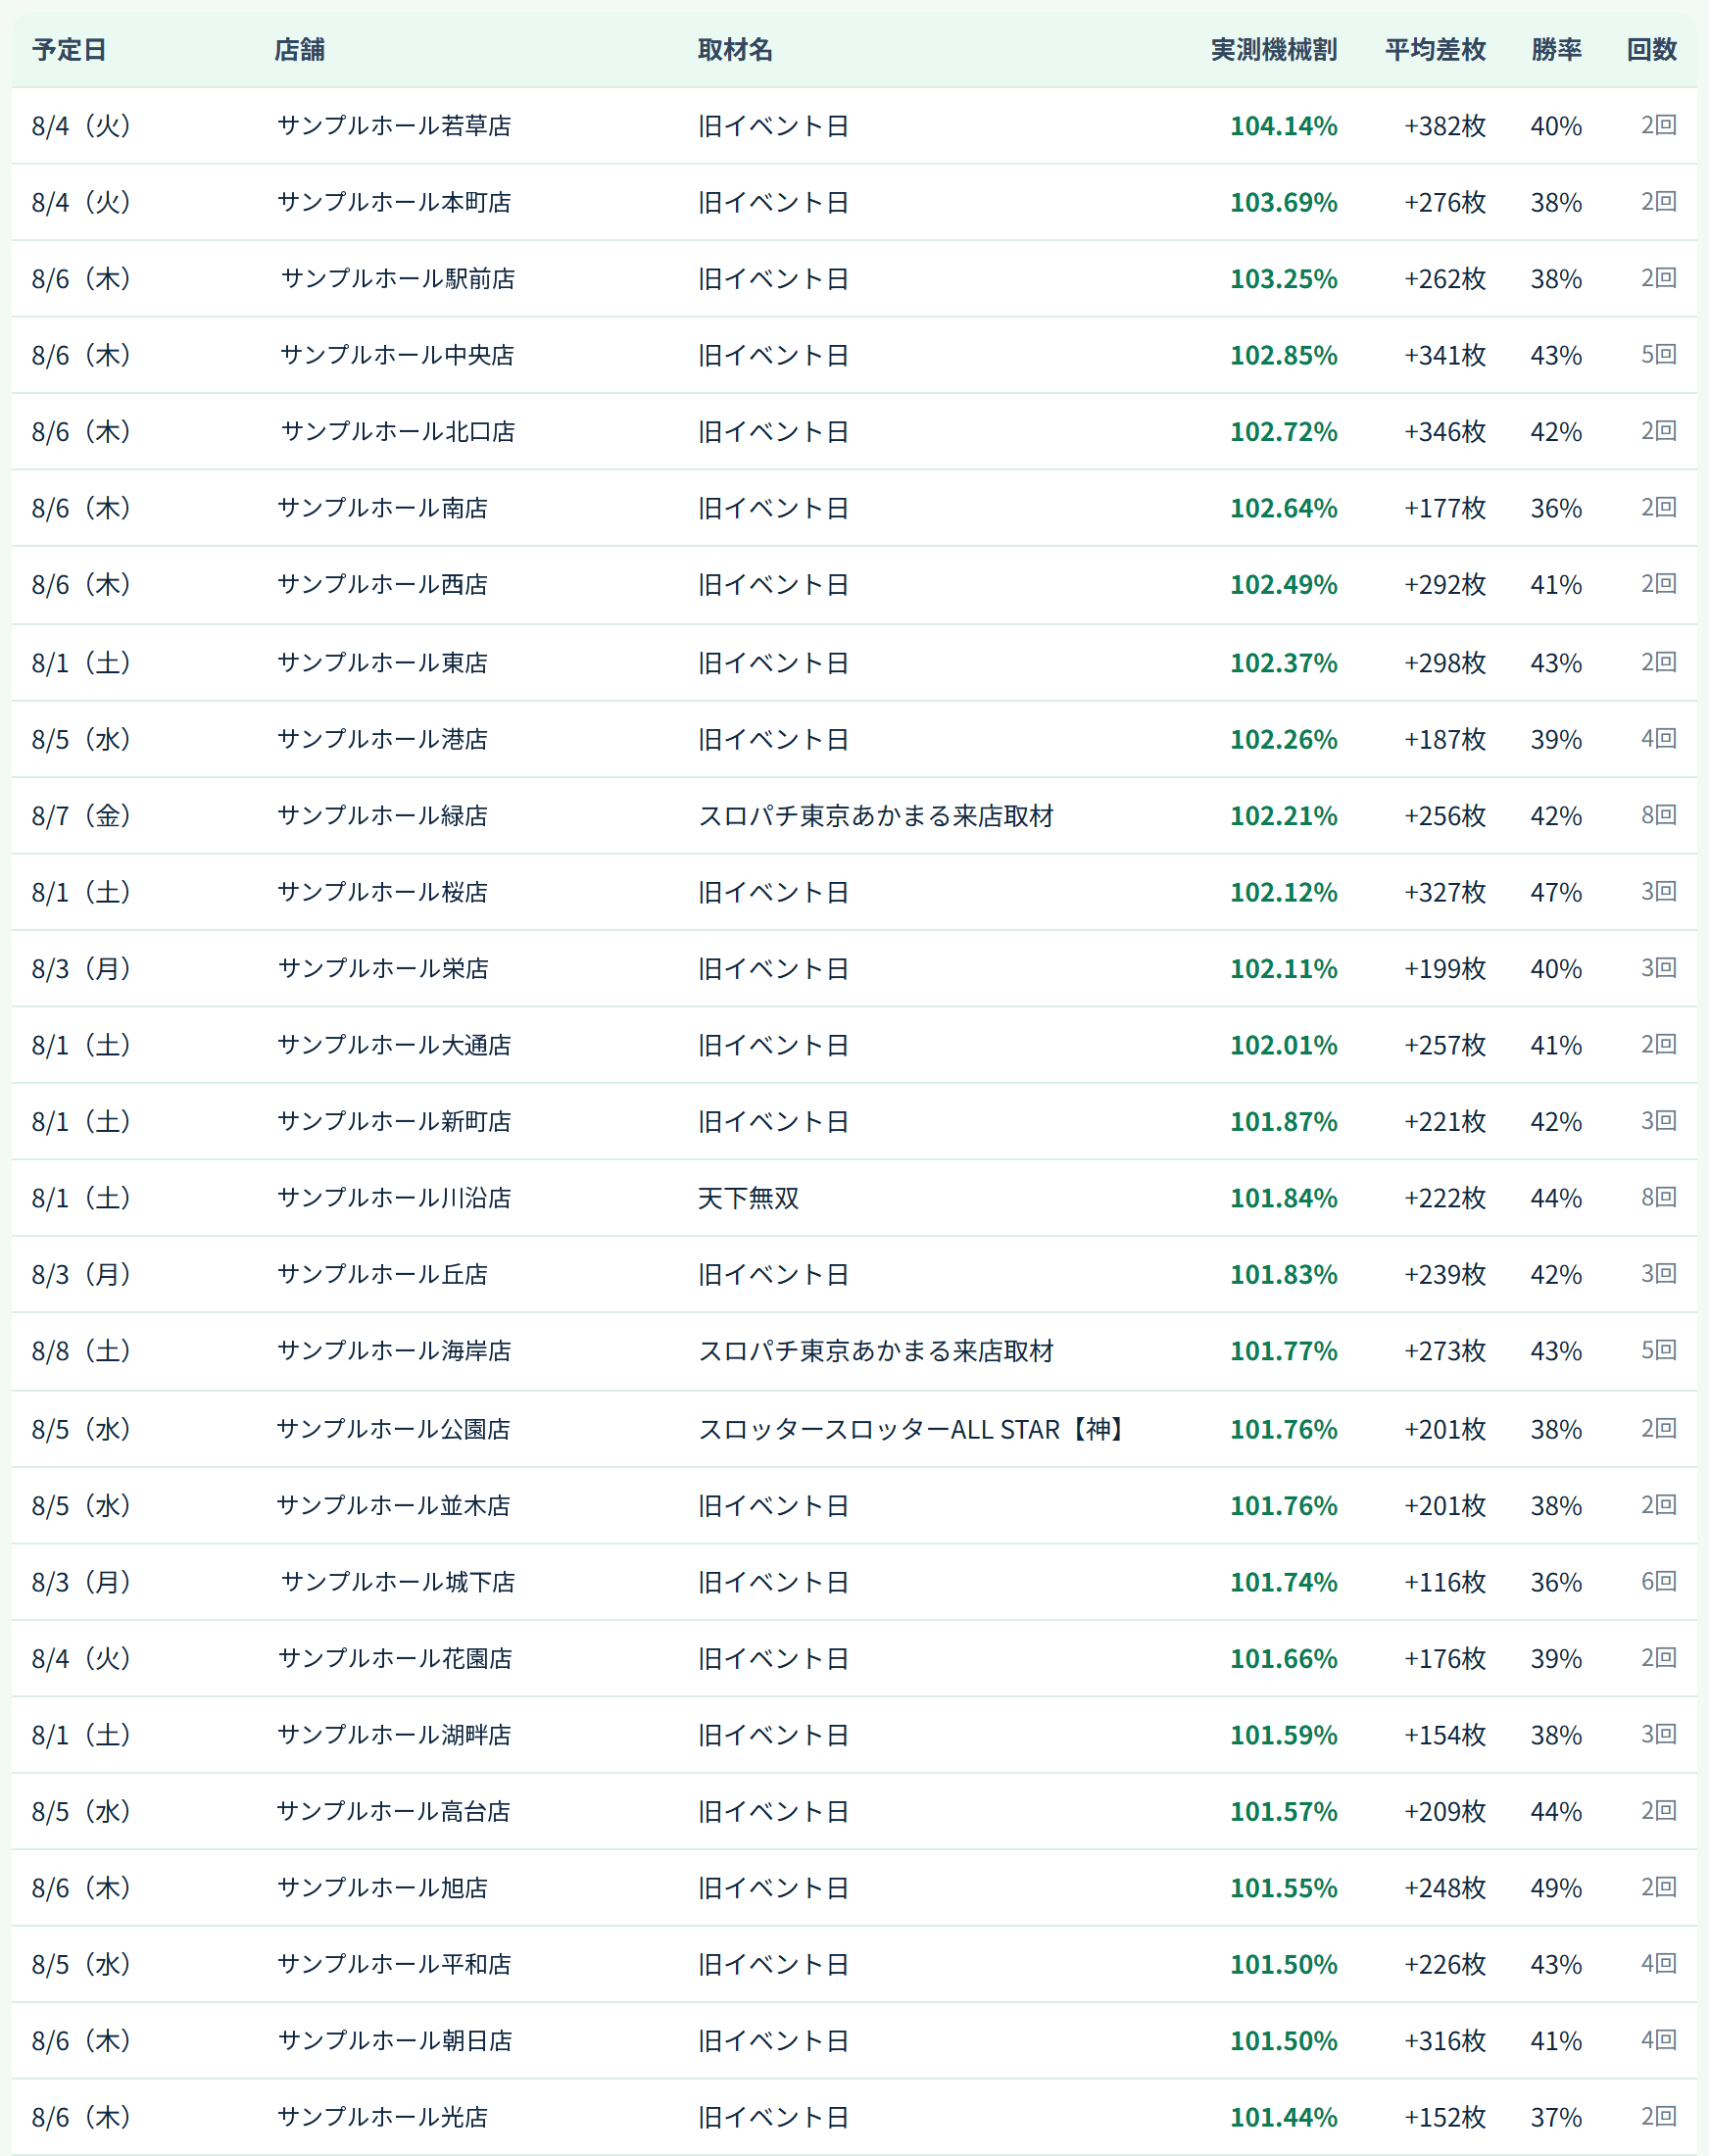This screenshot has height=2156, width=1709.
Task: Click サンプルホール東店 store name
Action: click(x=382, y=663)
